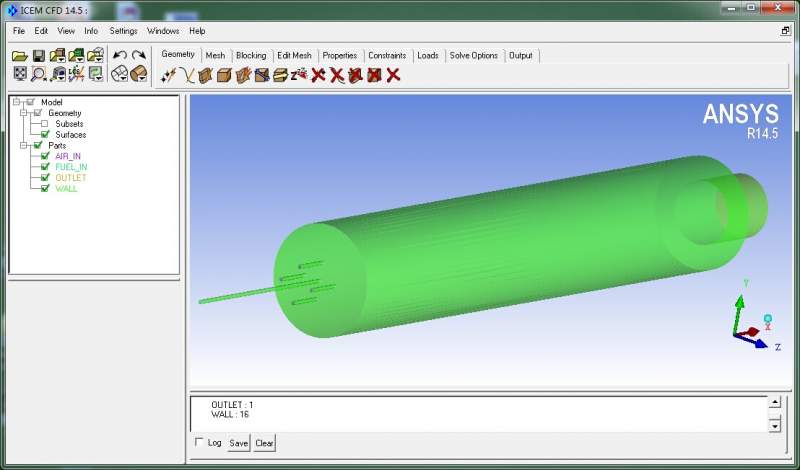Click the measure distance icon
Screen dimensions: 800x470
[58, 74]
